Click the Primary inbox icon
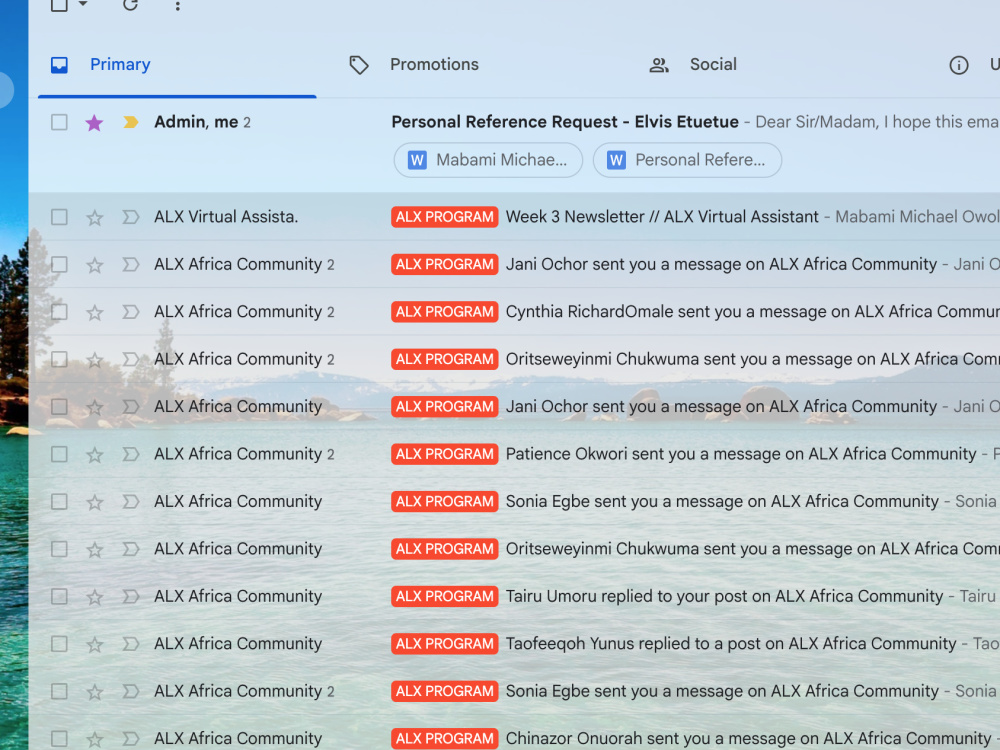The image size is (1000, 750). pyautogui.click(x=59, y=65)
